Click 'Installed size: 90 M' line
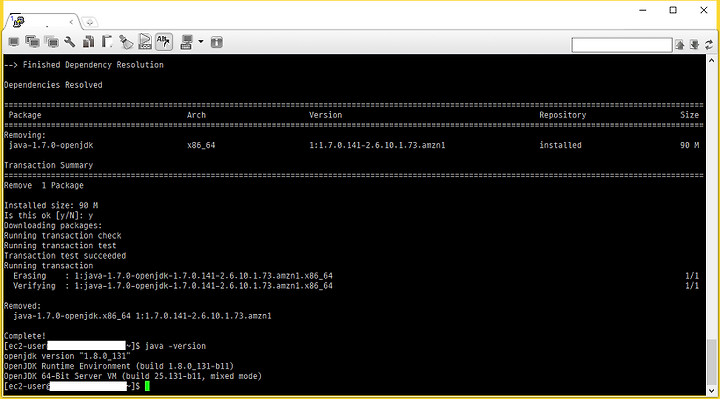 pos(51,205)
